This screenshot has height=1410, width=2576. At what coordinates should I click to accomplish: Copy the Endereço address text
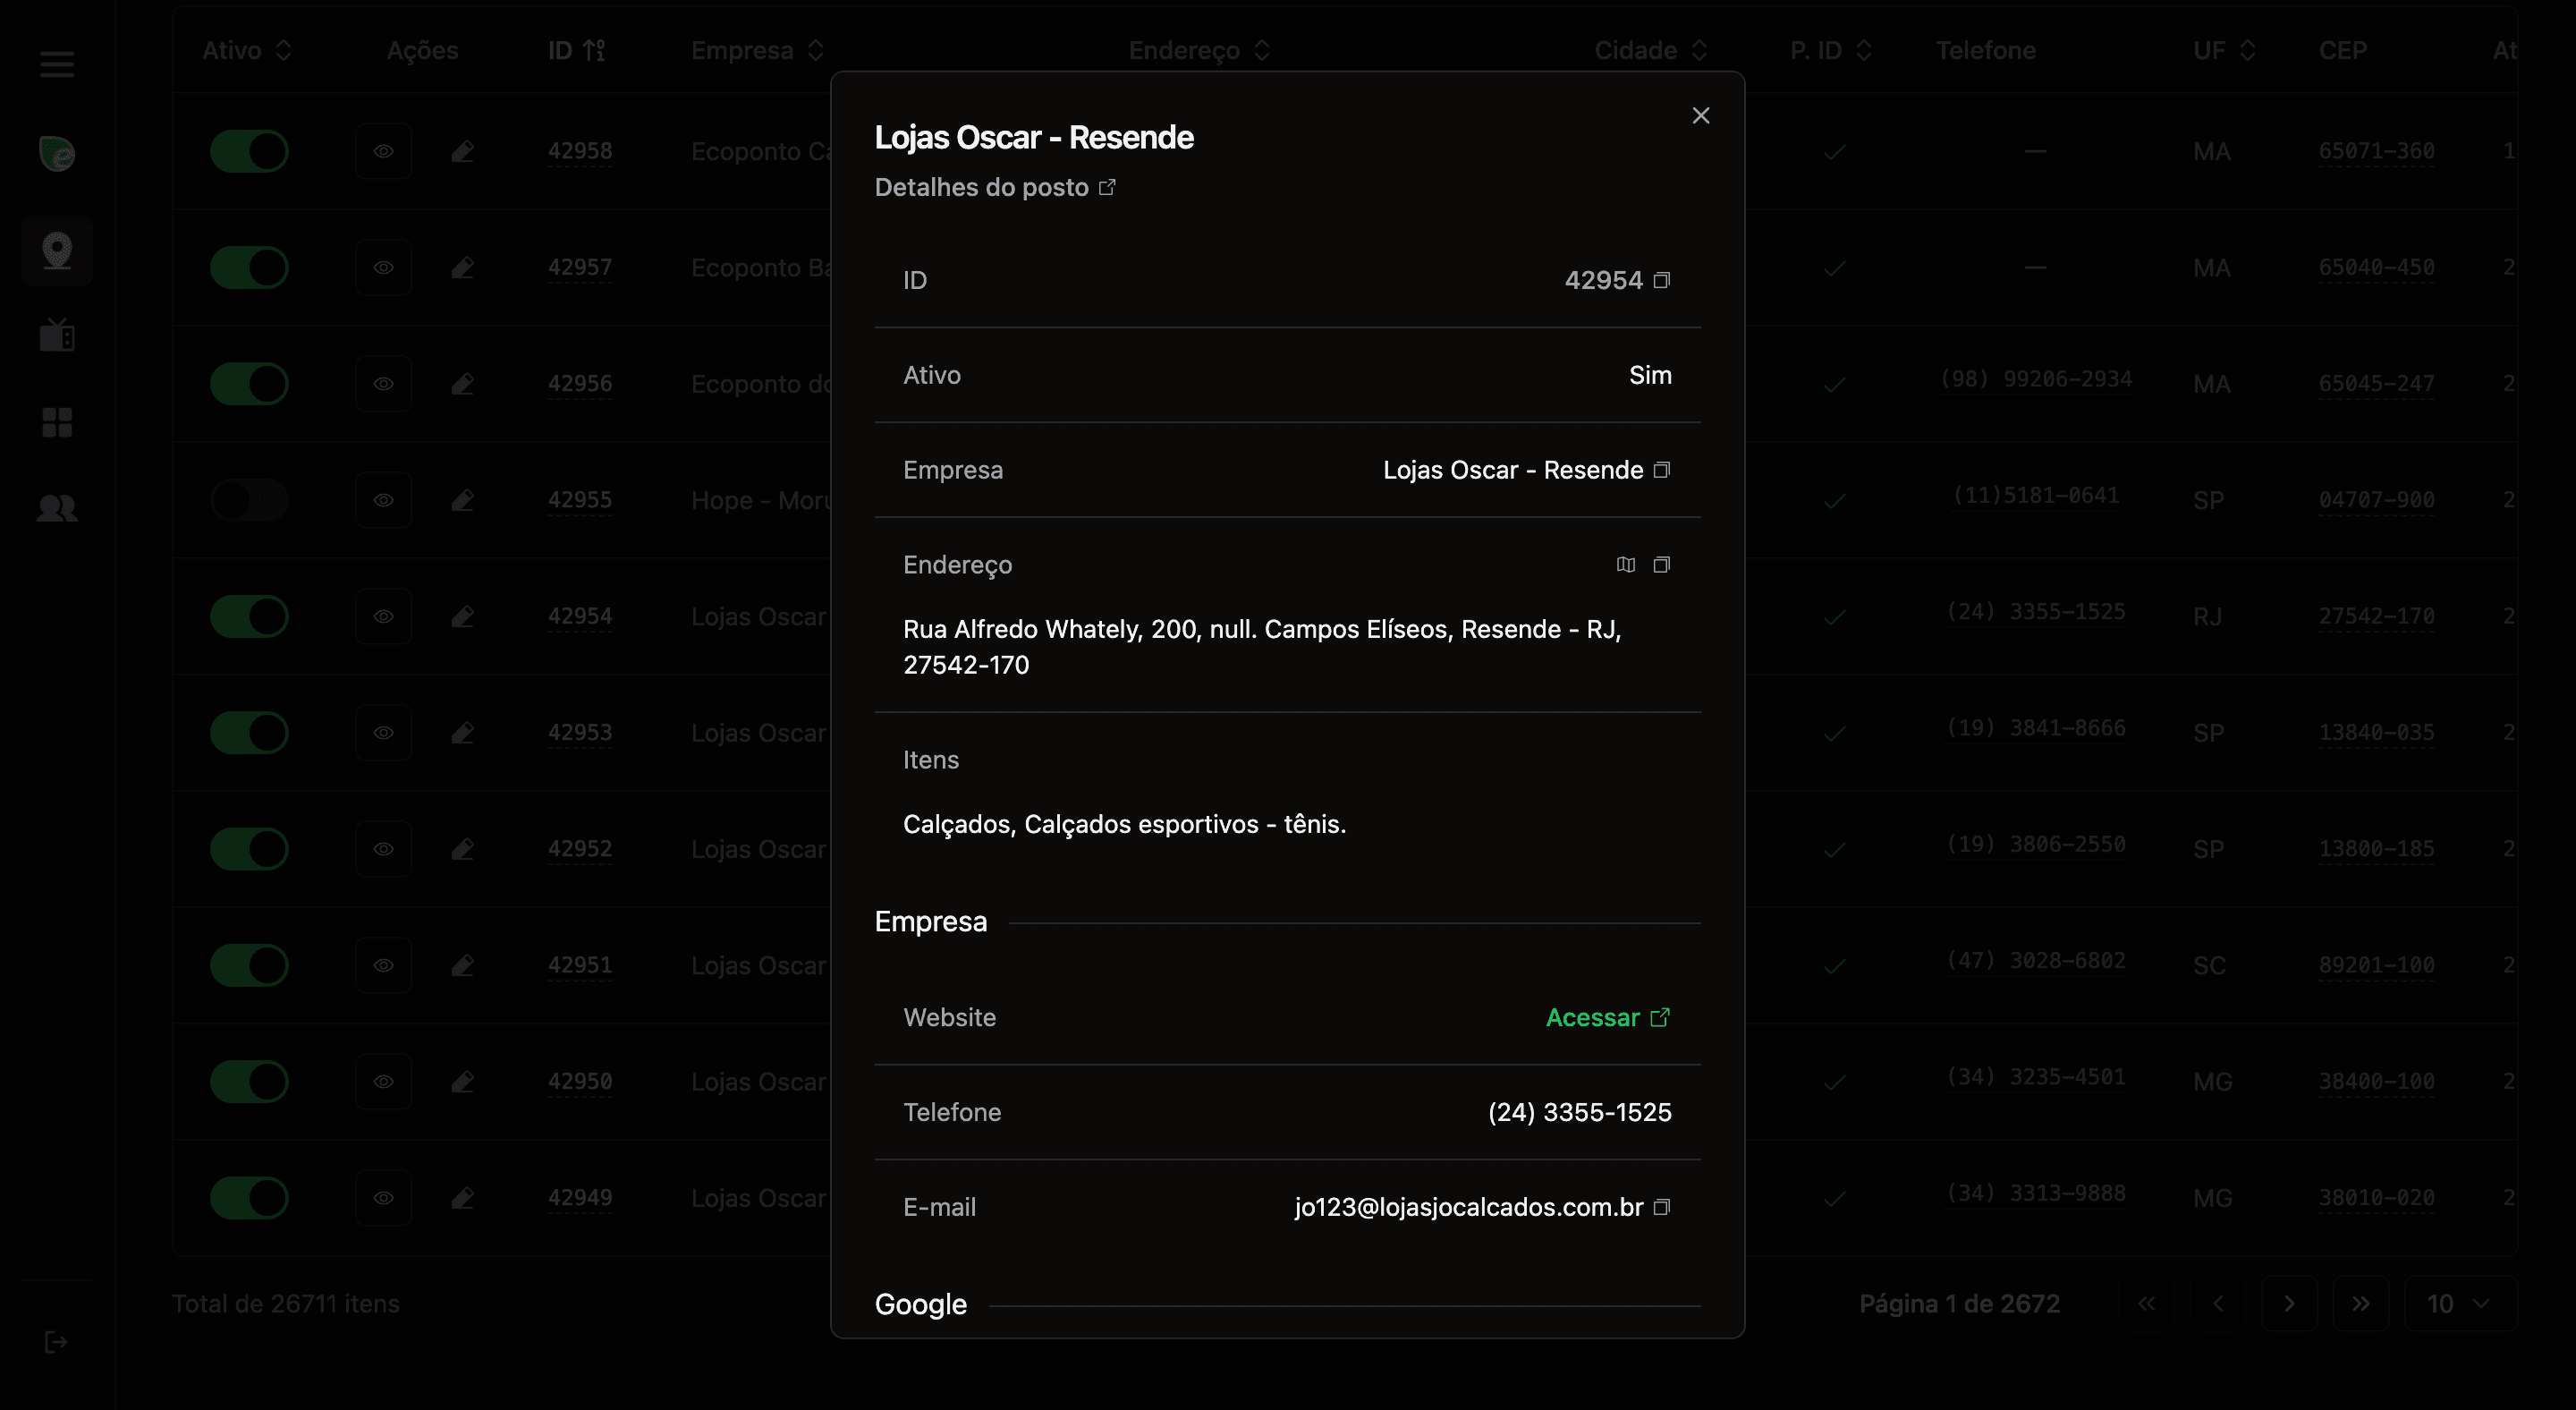click(x=1661, y=565)
